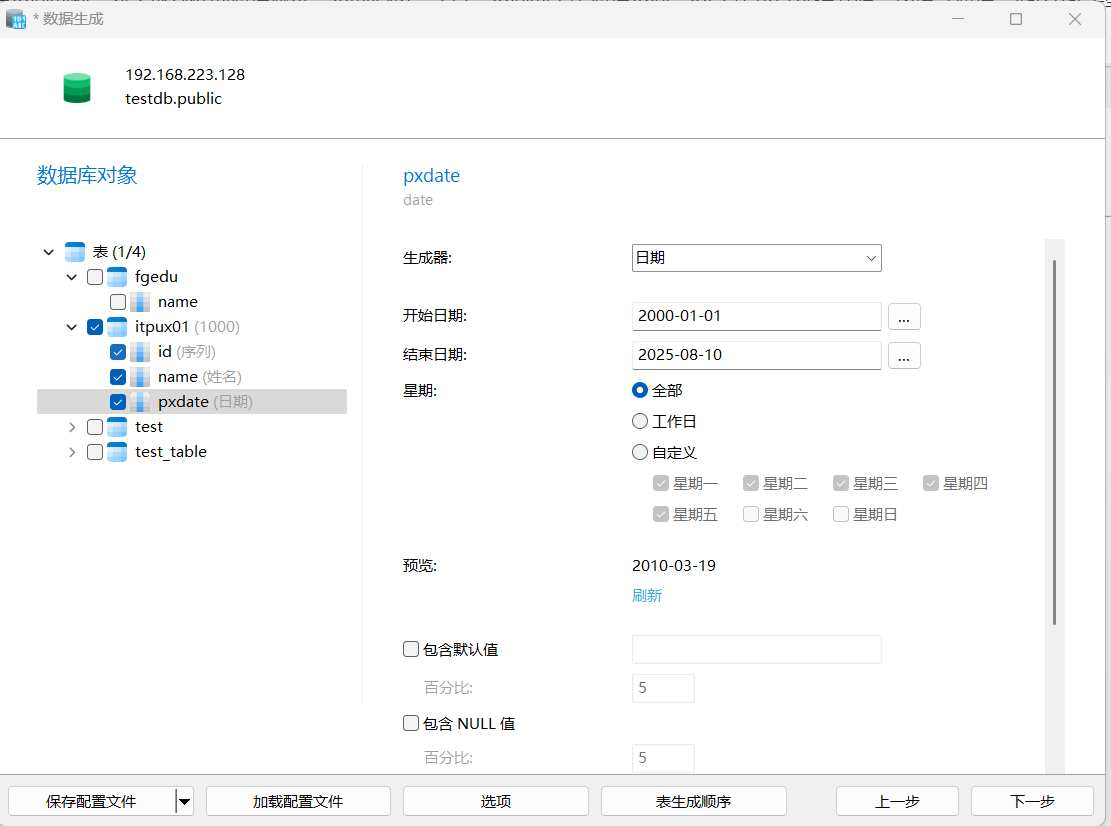Click the test_table table icon
The image size is (1111, 826).
[117, 452]
